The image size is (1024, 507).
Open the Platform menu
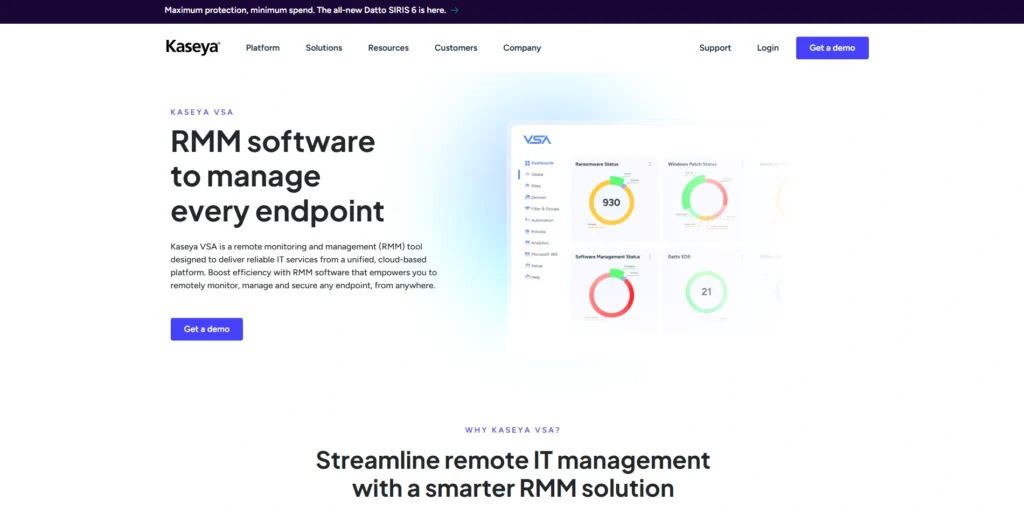pos(263,48)
